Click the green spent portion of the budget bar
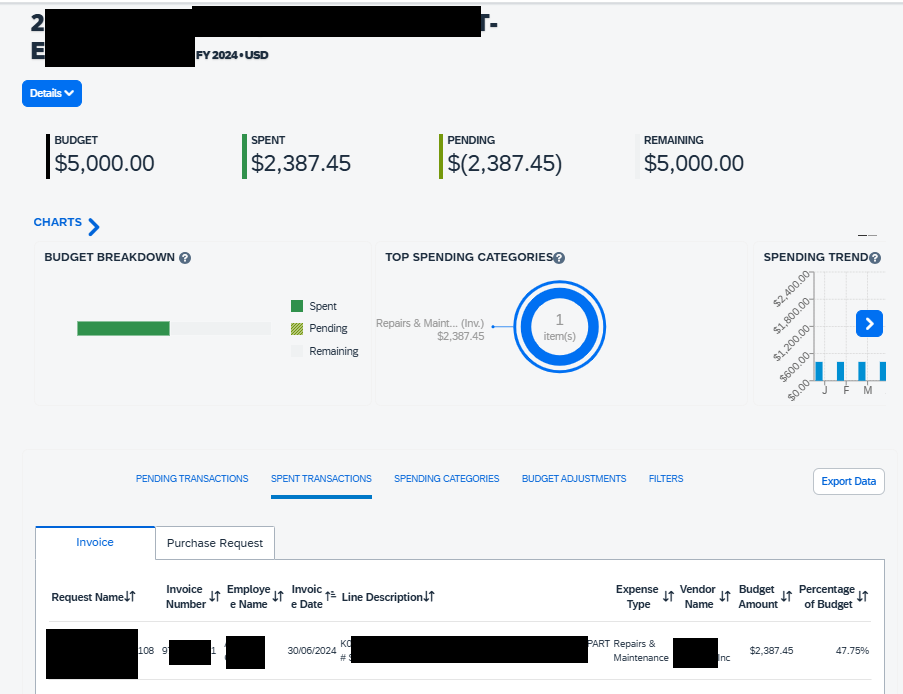 (123, 328)
